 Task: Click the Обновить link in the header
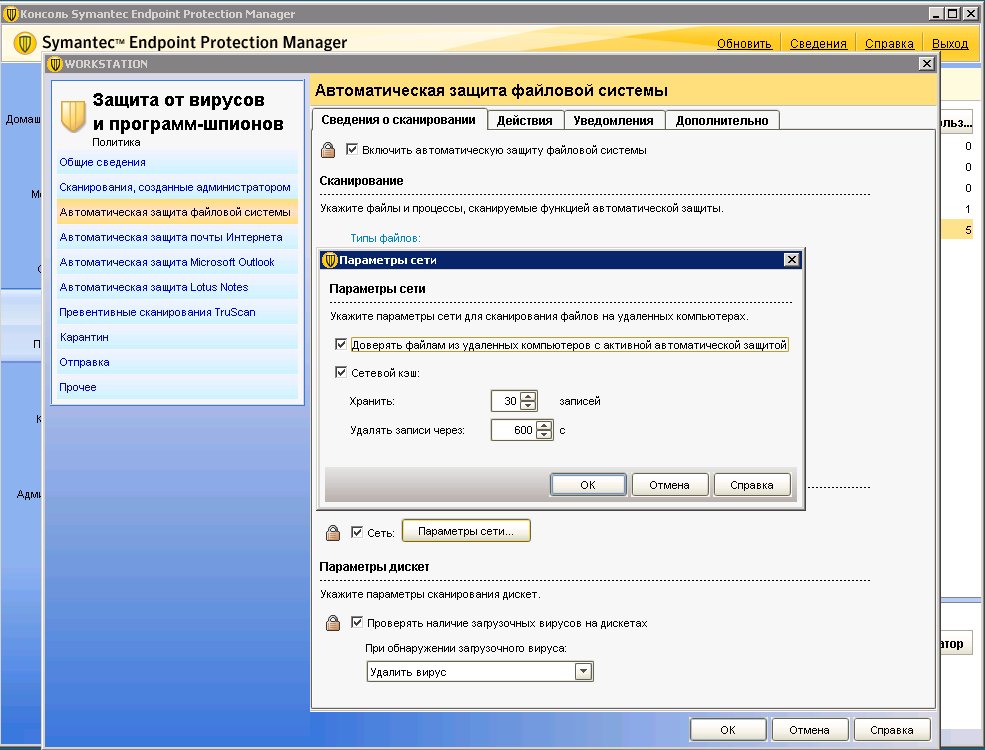744,43
